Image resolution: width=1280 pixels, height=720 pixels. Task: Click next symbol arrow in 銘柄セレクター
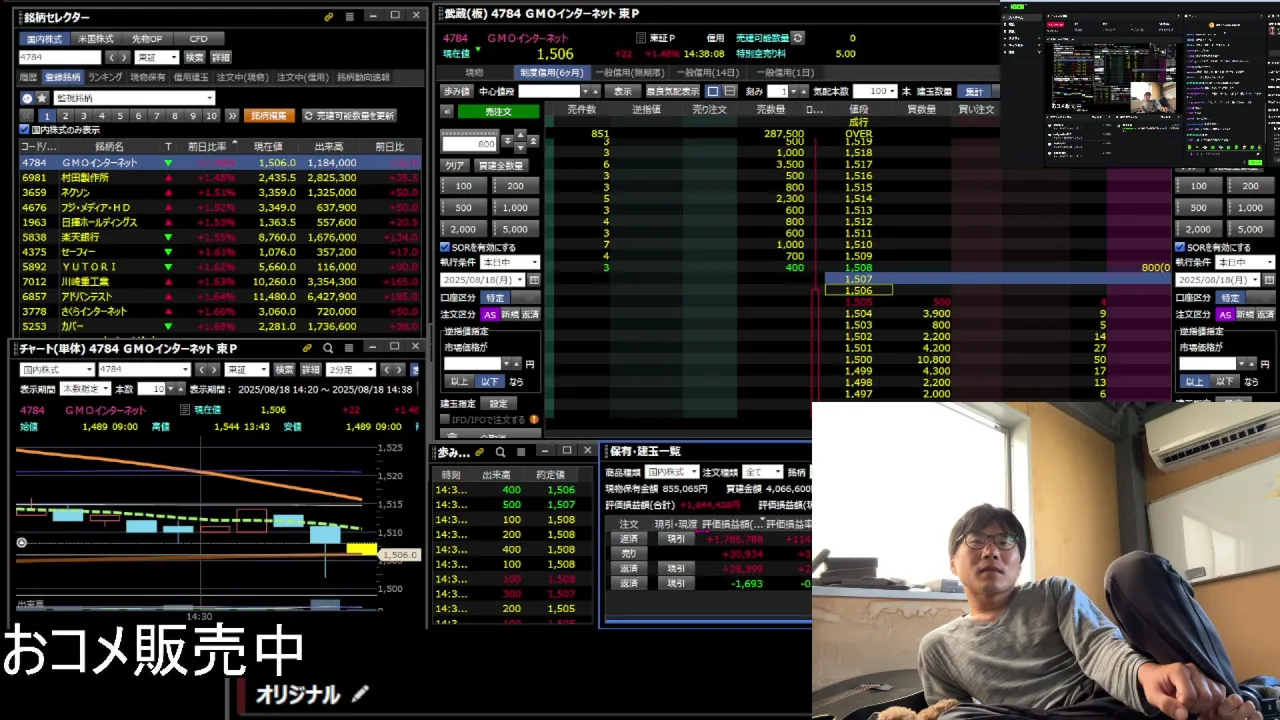pos(124,58)
